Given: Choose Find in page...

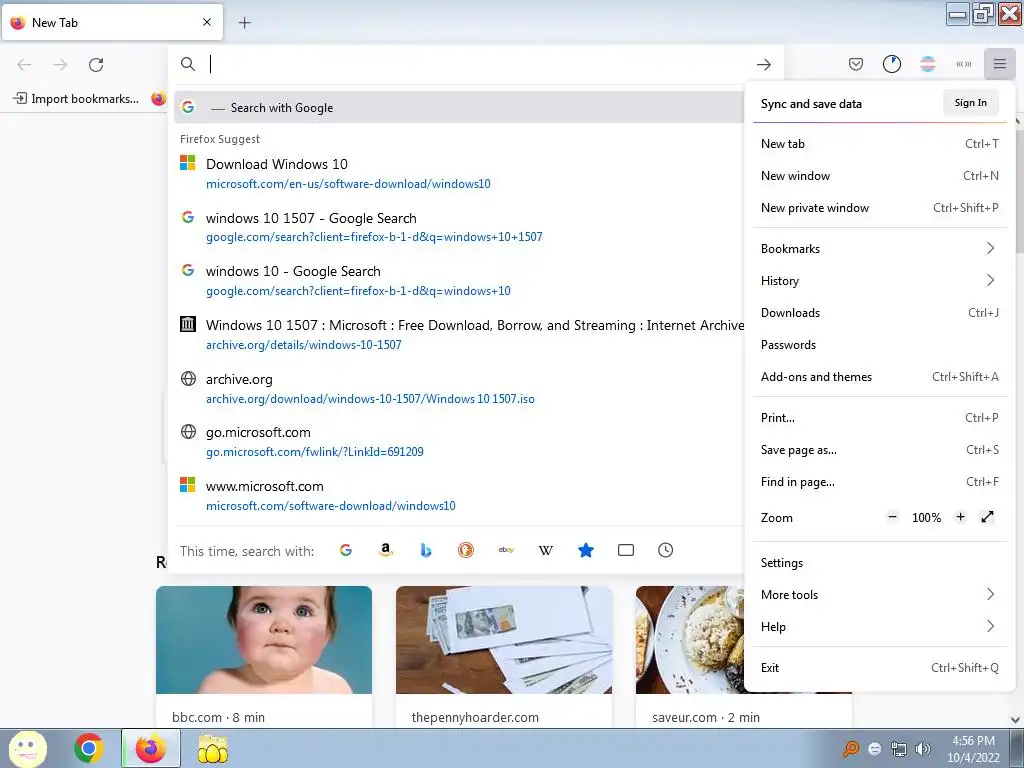Looking at the screenshot, I should [x=879, y=482].
